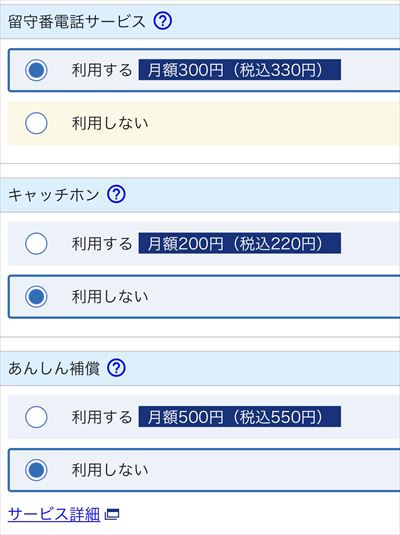
Task: Open help icon for 留守番電話サービス
Action: click(162, 21)
